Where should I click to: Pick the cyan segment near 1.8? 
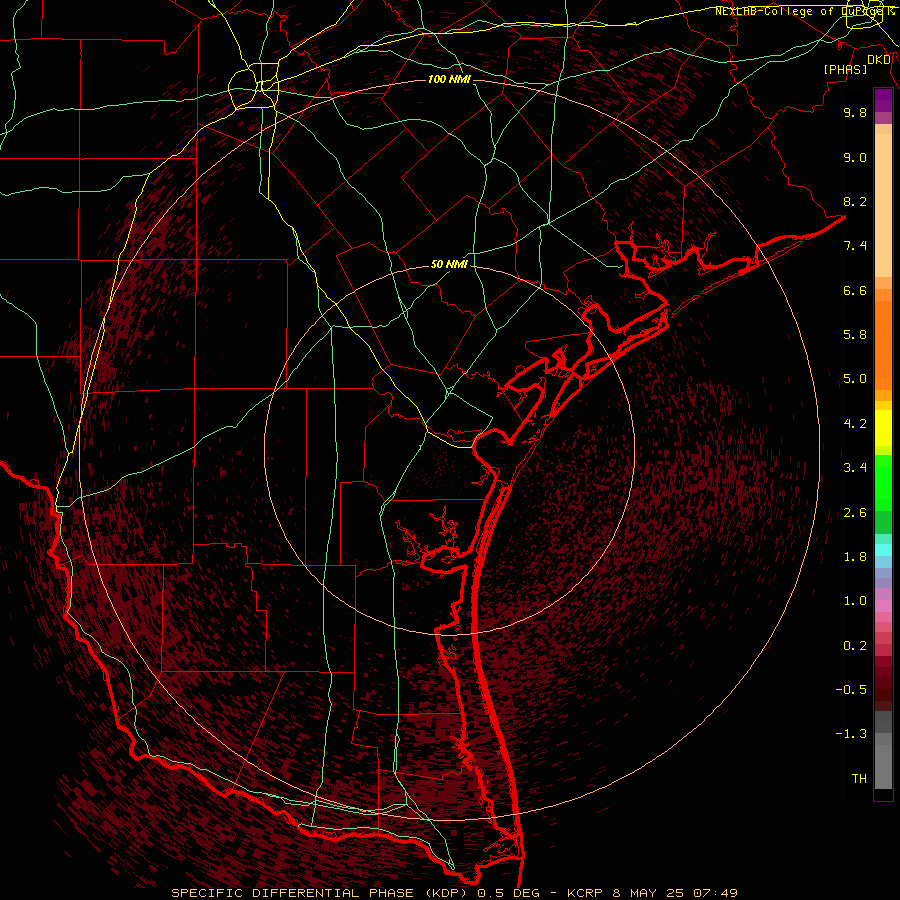(883, 550)
